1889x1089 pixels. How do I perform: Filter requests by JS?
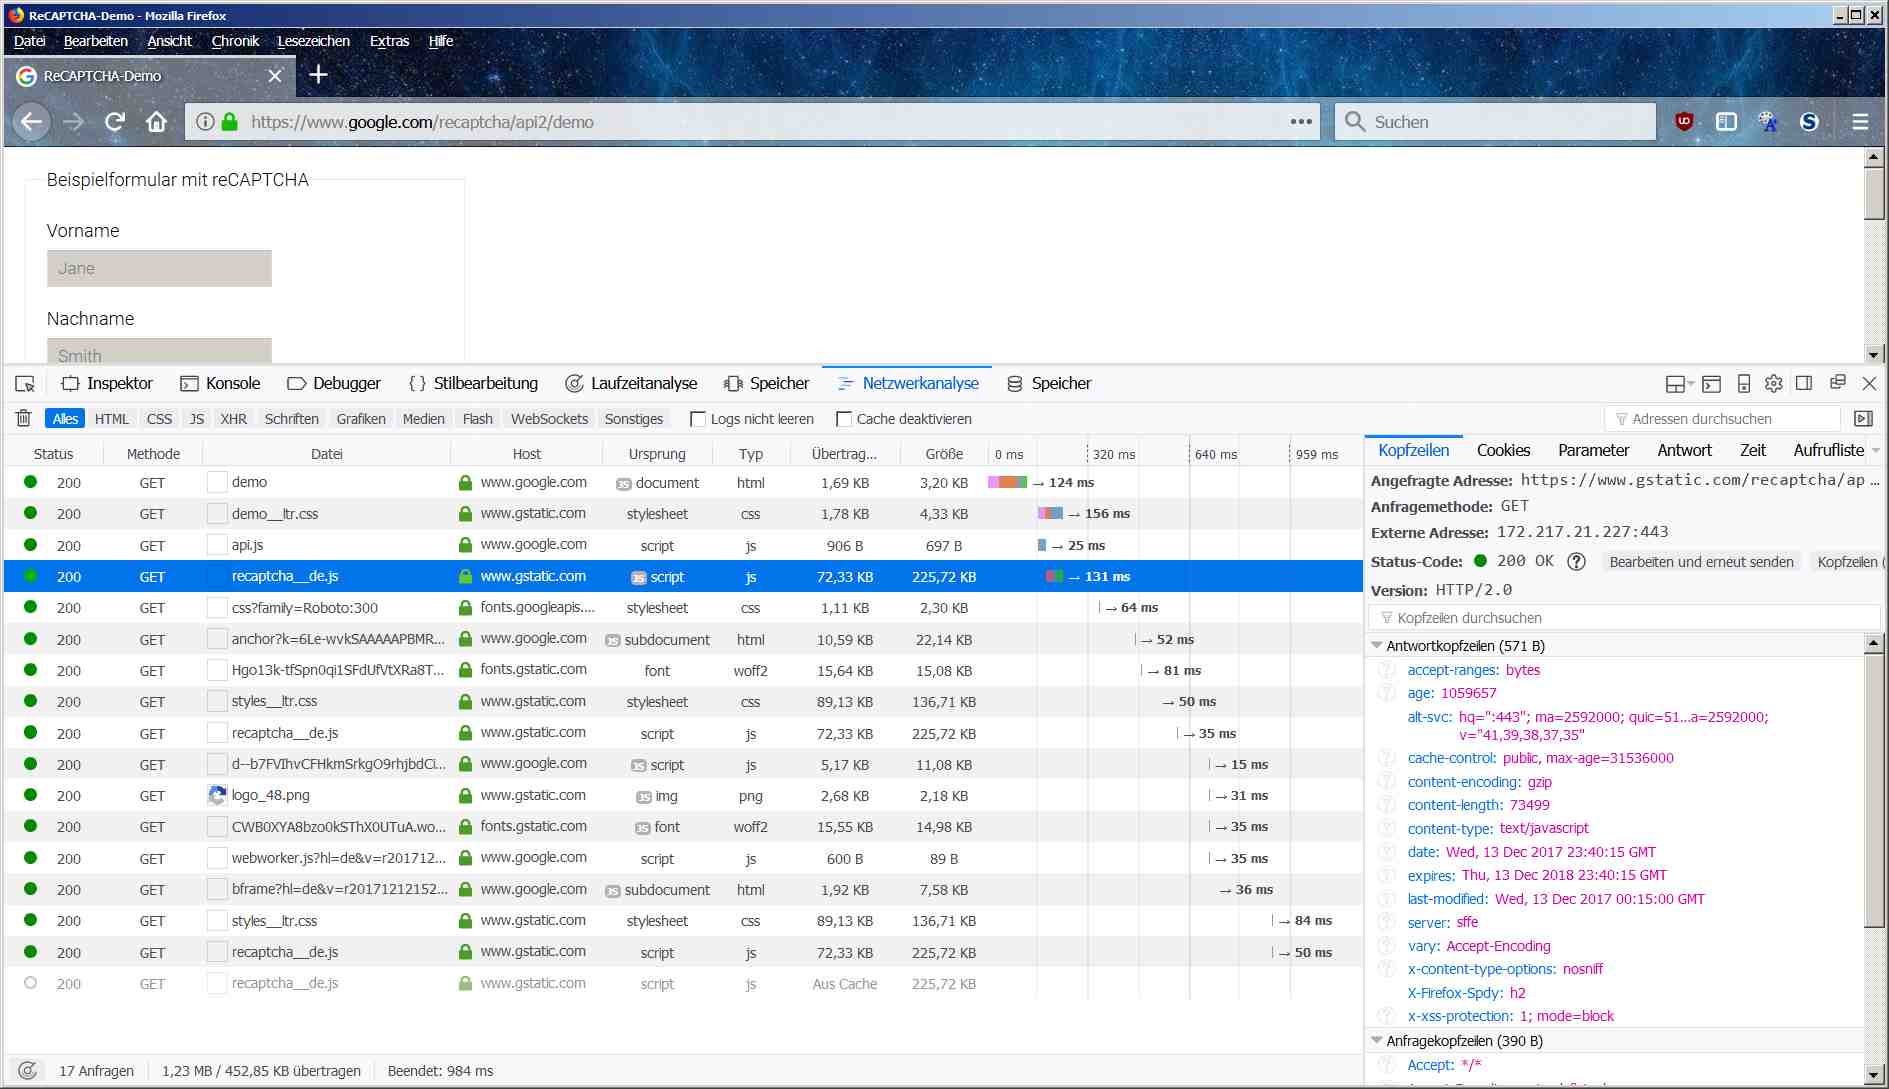197,419
